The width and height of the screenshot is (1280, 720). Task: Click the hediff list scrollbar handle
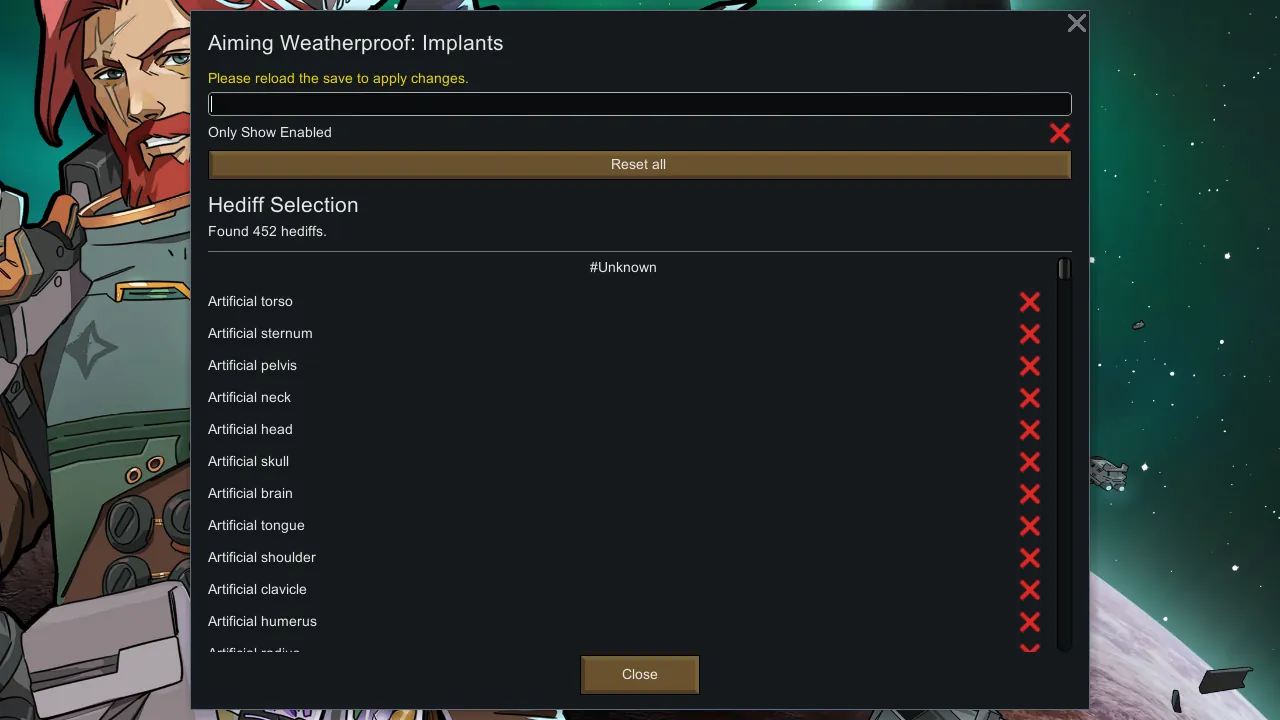coord(1064,269)
